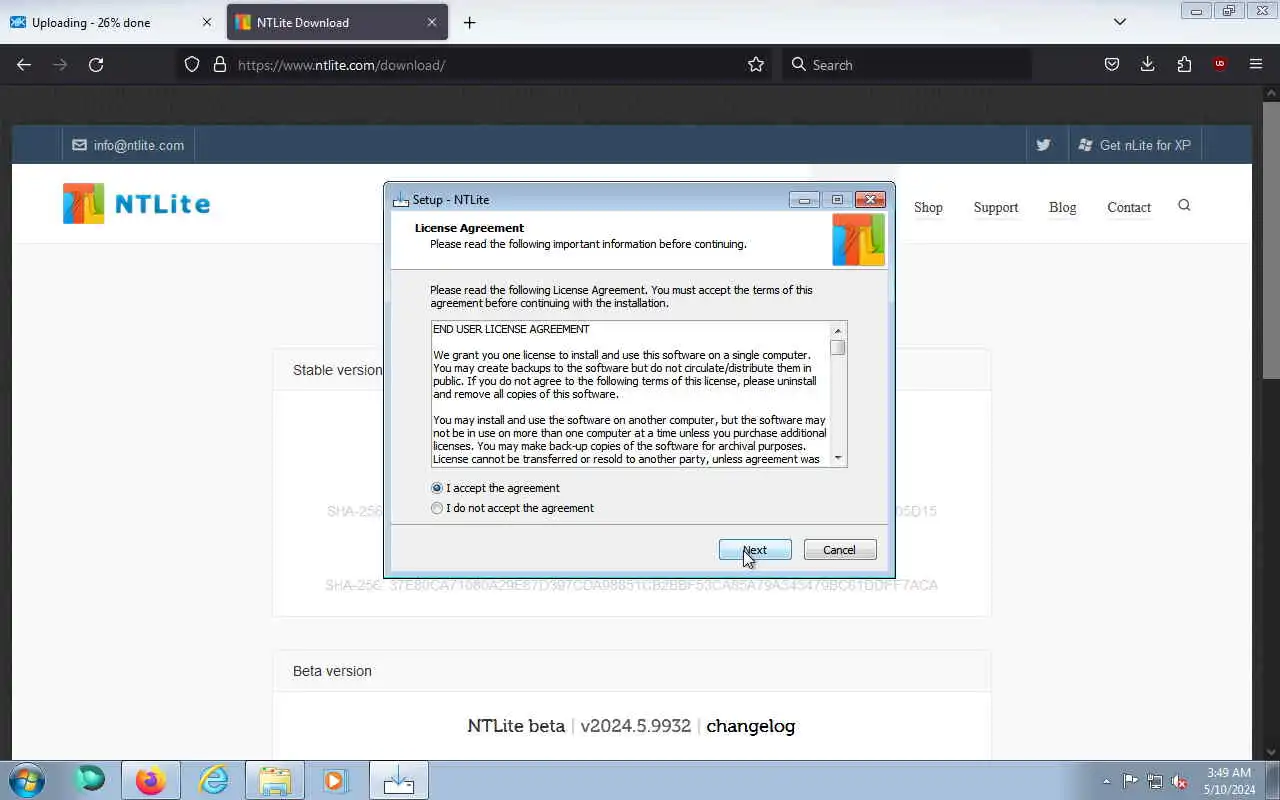Open media player taskbar icon
The width and height of the screenshot is (1280, 800).
[x=335, y=780]
